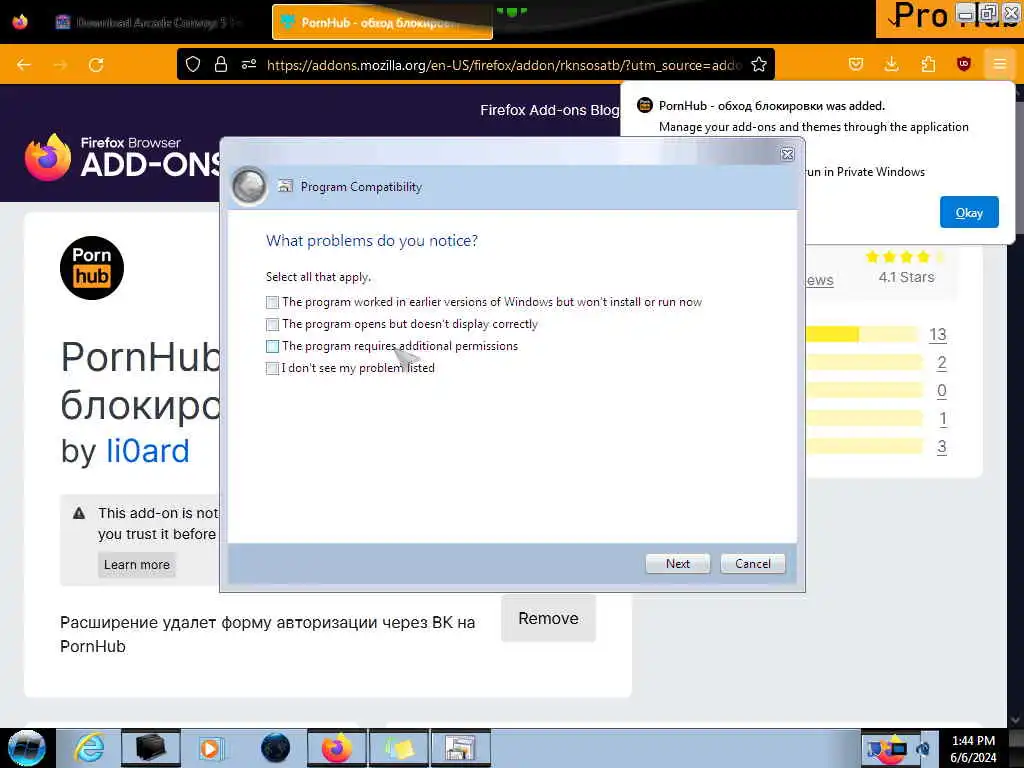The height and width of the screenshot is (768, 1024).
Task: Click the volume tray icon
Action: [x=923, y=749]
